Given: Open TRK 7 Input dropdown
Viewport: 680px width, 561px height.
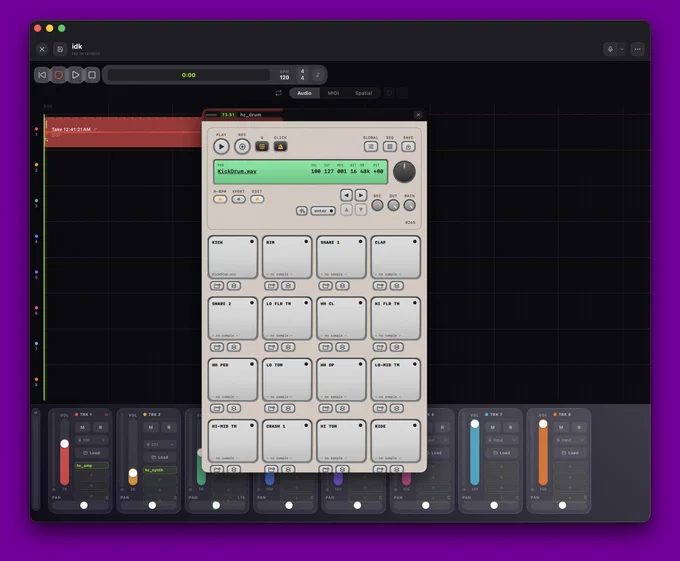Looking at the screenshot, I should coord(502,440).
